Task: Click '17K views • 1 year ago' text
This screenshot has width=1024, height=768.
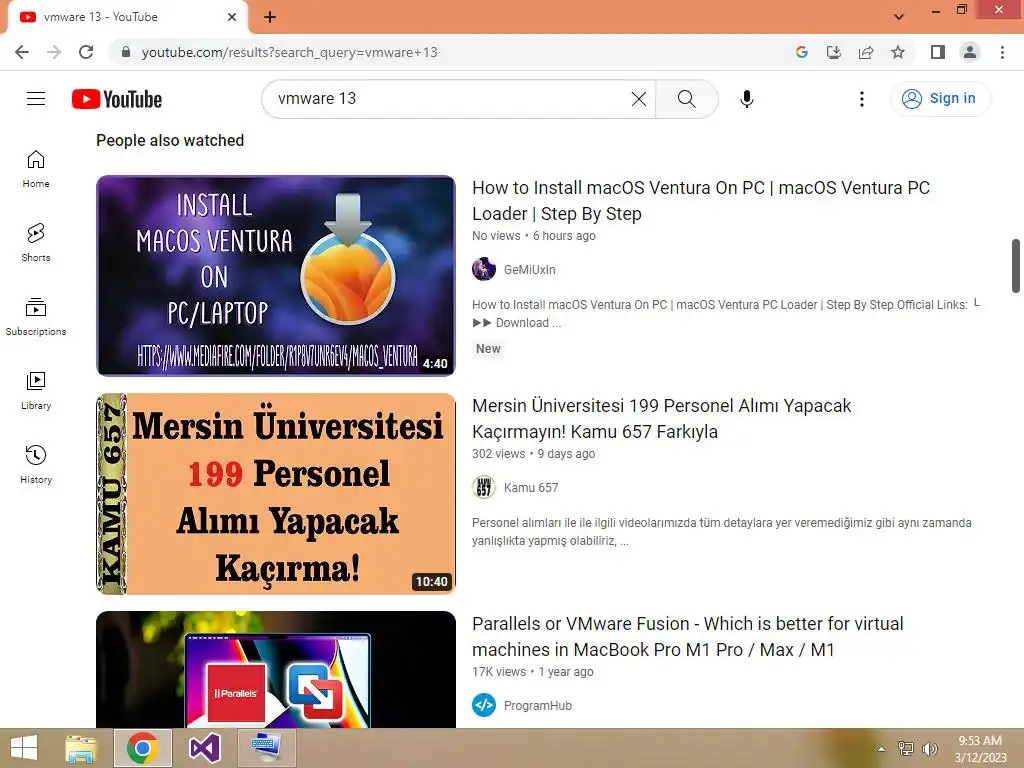Action: [x=533, y=672]
